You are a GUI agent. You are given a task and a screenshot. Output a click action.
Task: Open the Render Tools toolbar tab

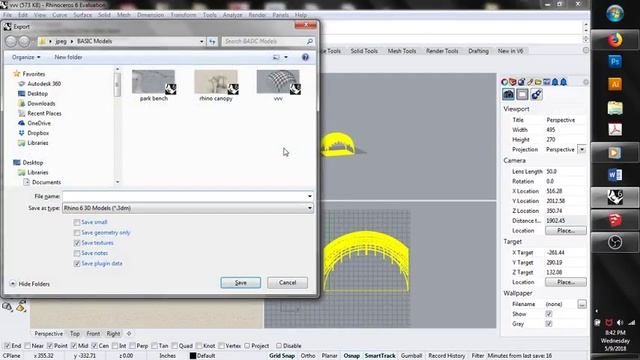point(442,51)
